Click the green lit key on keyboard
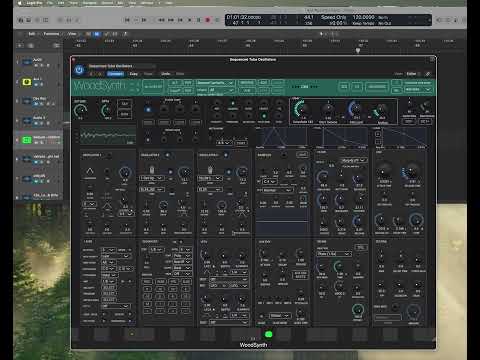Screen dimensions: 480x360 click(x=268, y=334)
